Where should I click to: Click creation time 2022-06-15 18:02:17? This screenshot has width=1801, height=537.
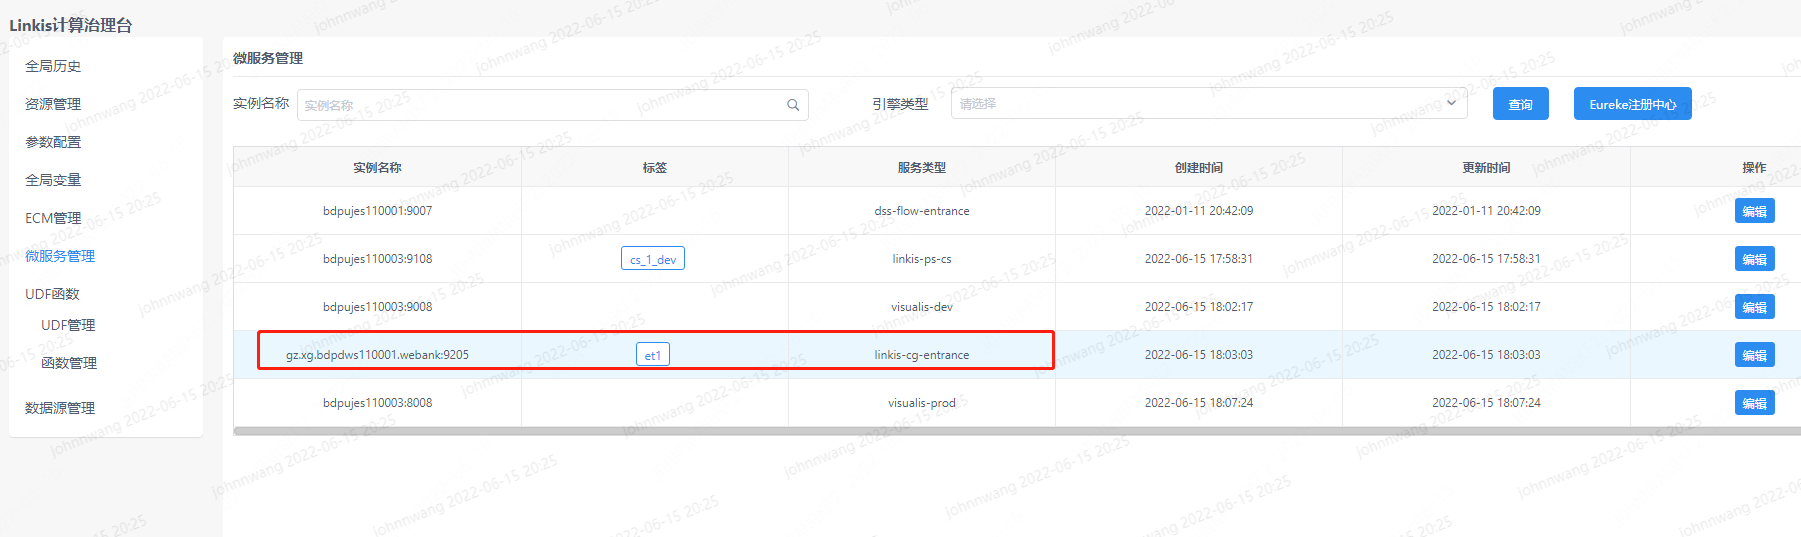(x=1199, y=307)
